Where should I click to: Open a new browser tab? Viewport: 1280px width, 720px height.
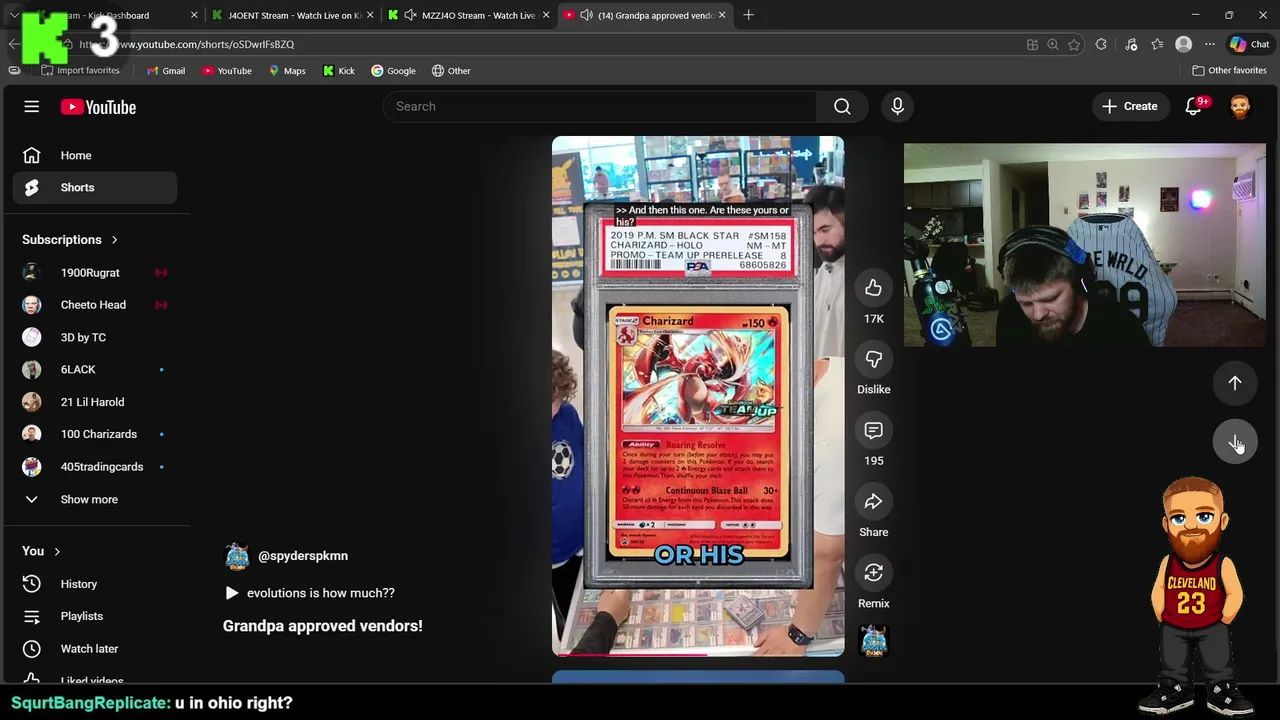point(748,15)
